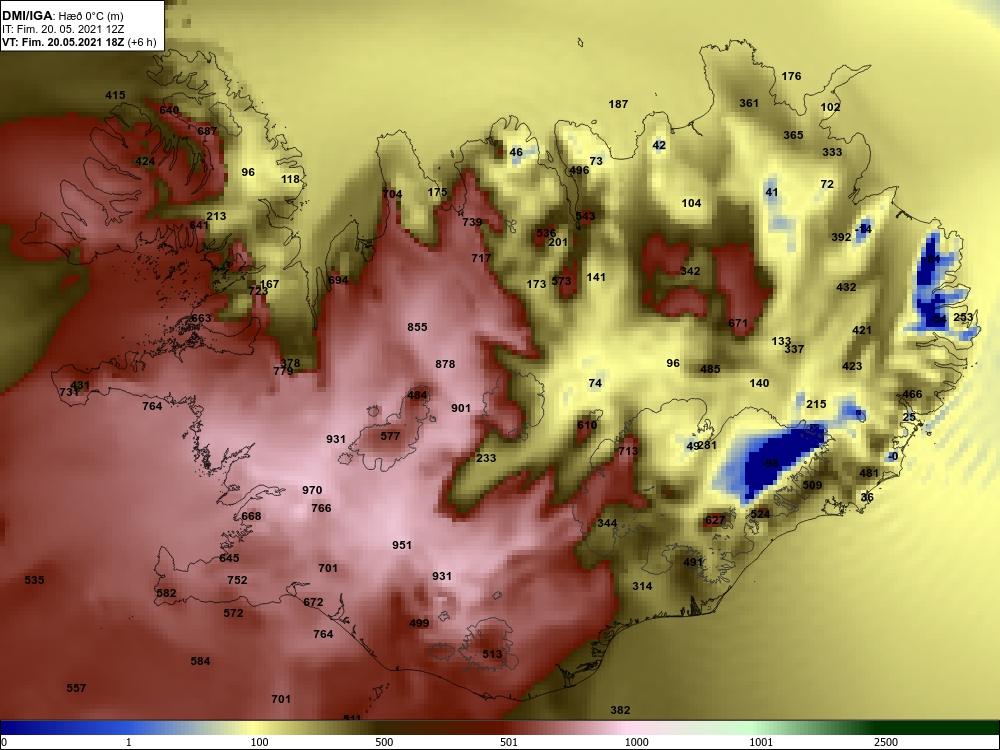The image size is (1000, 750).
Task: Click the value 424 in Westfjords
Action: [x=145, y=161]
